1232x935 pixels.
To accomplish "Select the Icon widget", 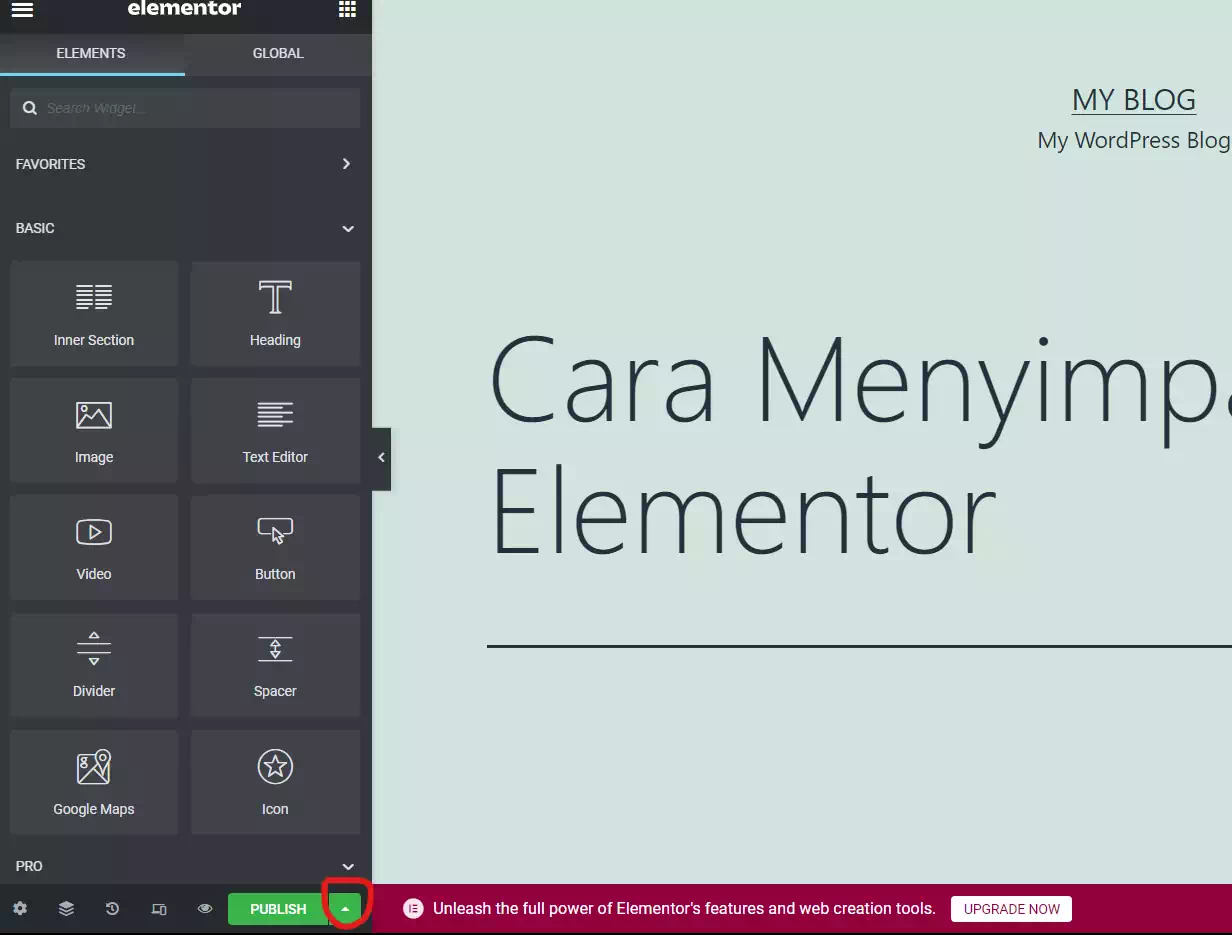I will pyautogui.click(x=275, y=782).
